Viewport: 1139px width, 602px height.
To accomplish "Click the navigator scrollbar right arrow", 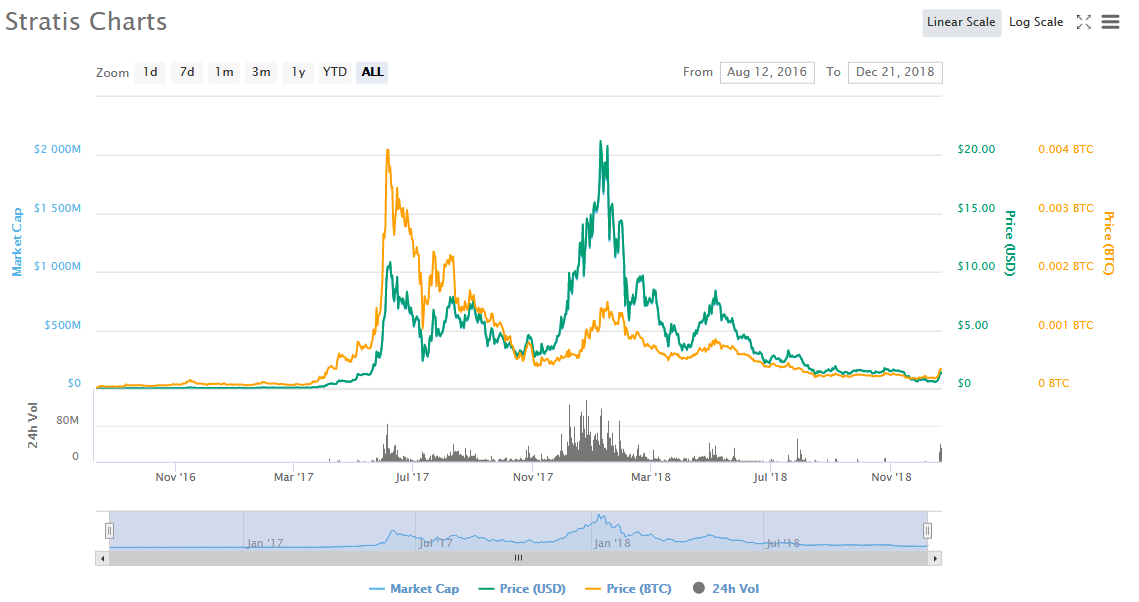I will (x=935, y=558).
